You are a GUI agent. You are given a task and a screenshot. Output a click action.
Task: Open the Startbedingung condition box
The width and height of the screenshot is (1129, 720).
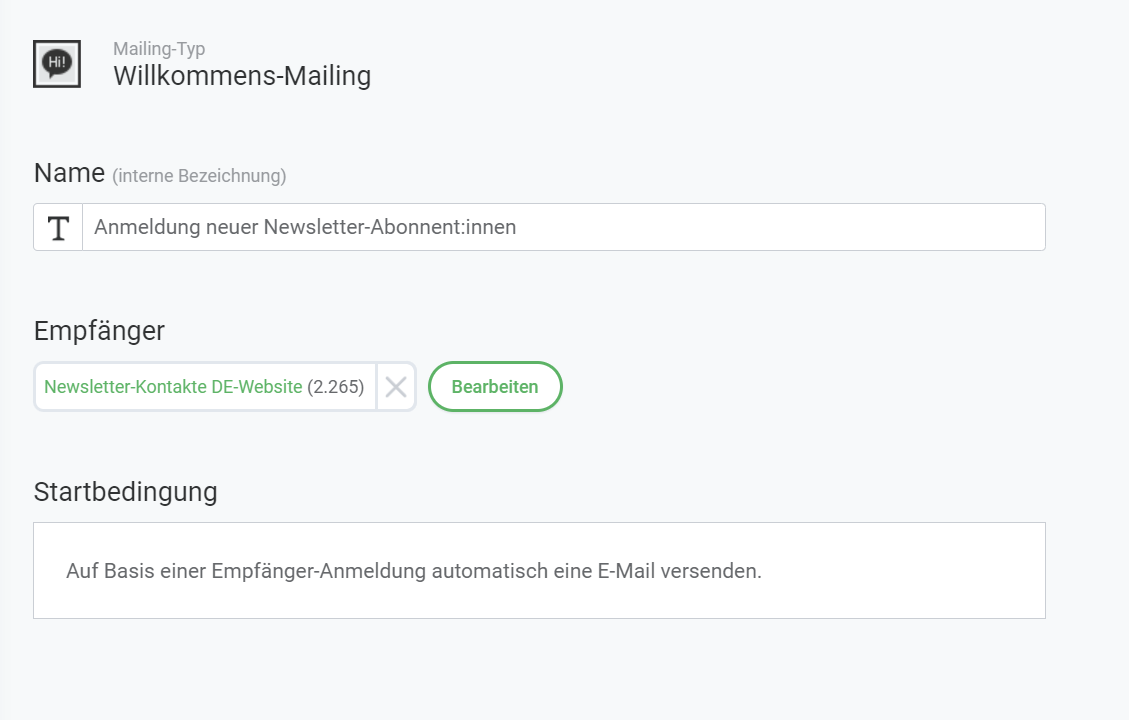point(540,570)
